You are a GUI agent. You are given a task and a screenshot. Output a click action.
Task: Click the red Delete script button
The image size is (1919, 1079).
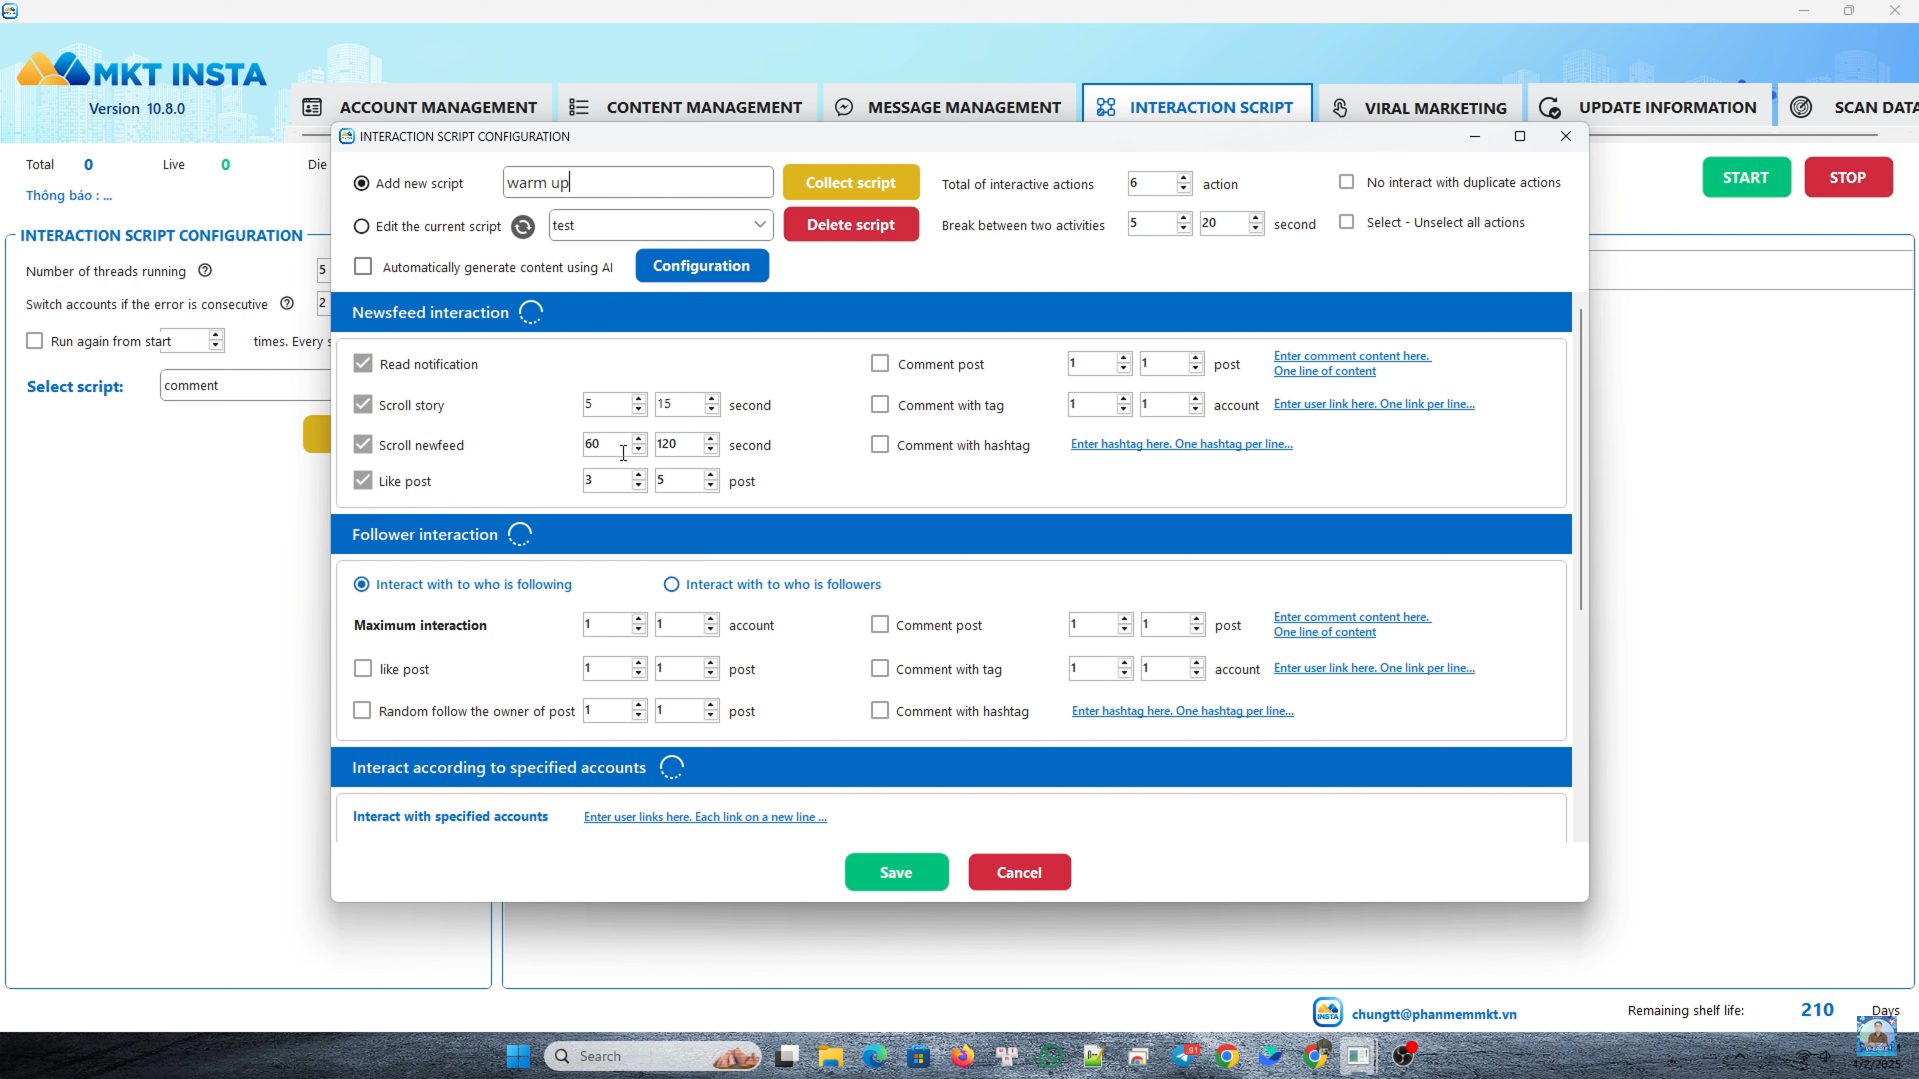click(x=851, y=224)
